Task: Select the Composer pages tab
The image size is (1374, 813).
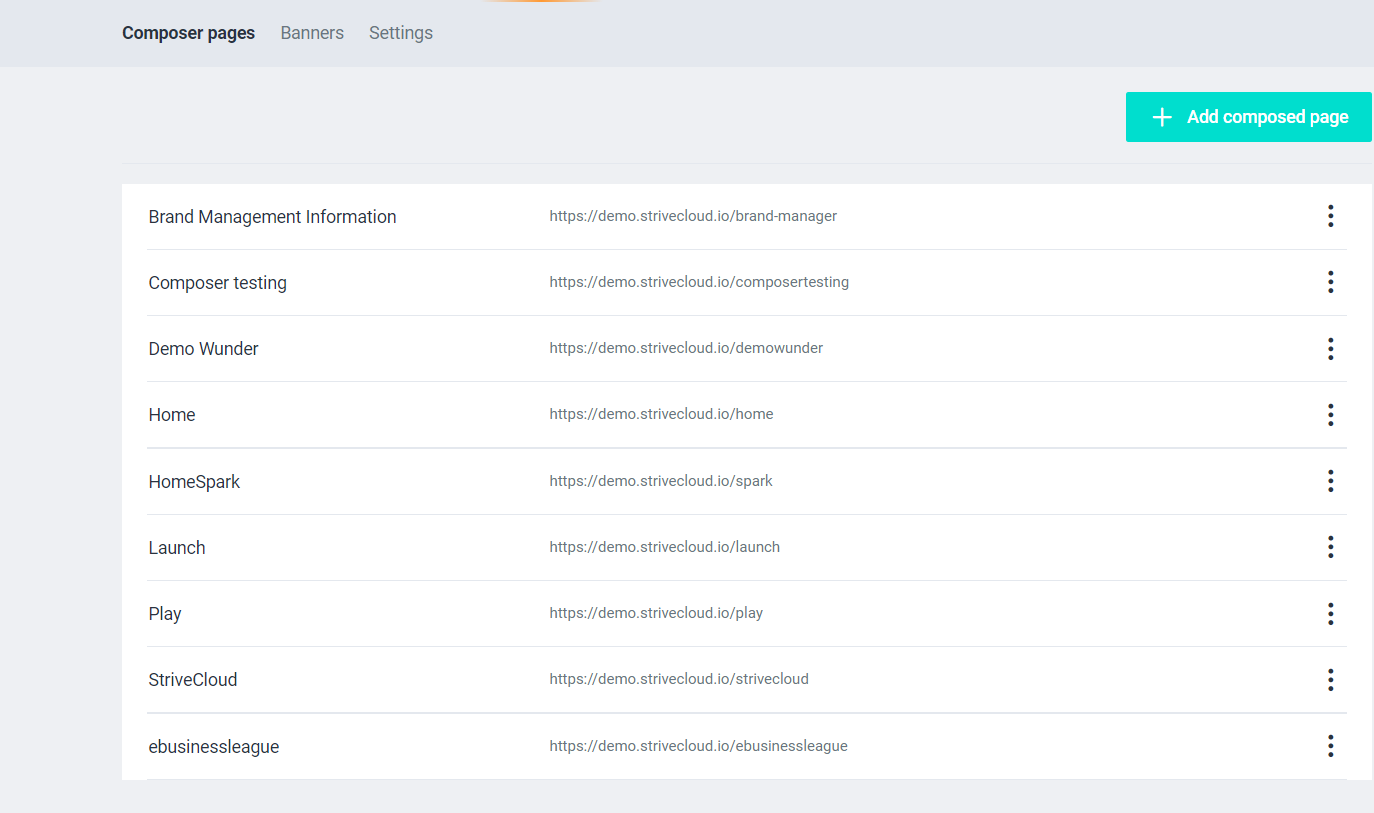Action: point(188,32)
